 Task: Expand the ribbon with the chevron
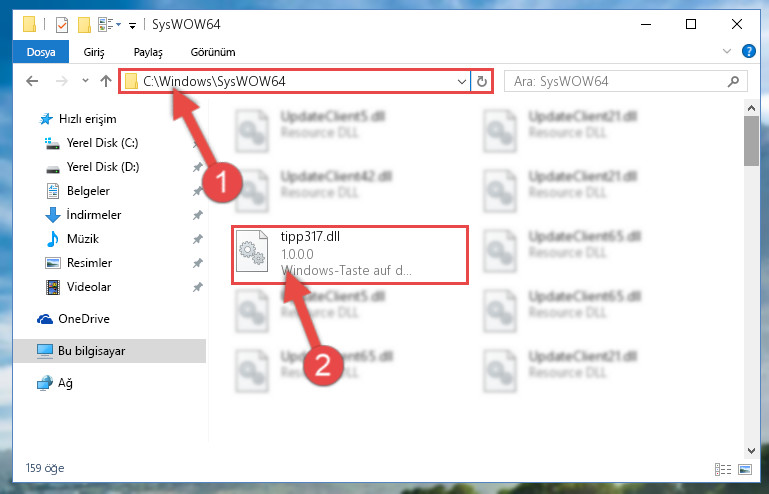(x=727, y=52)
